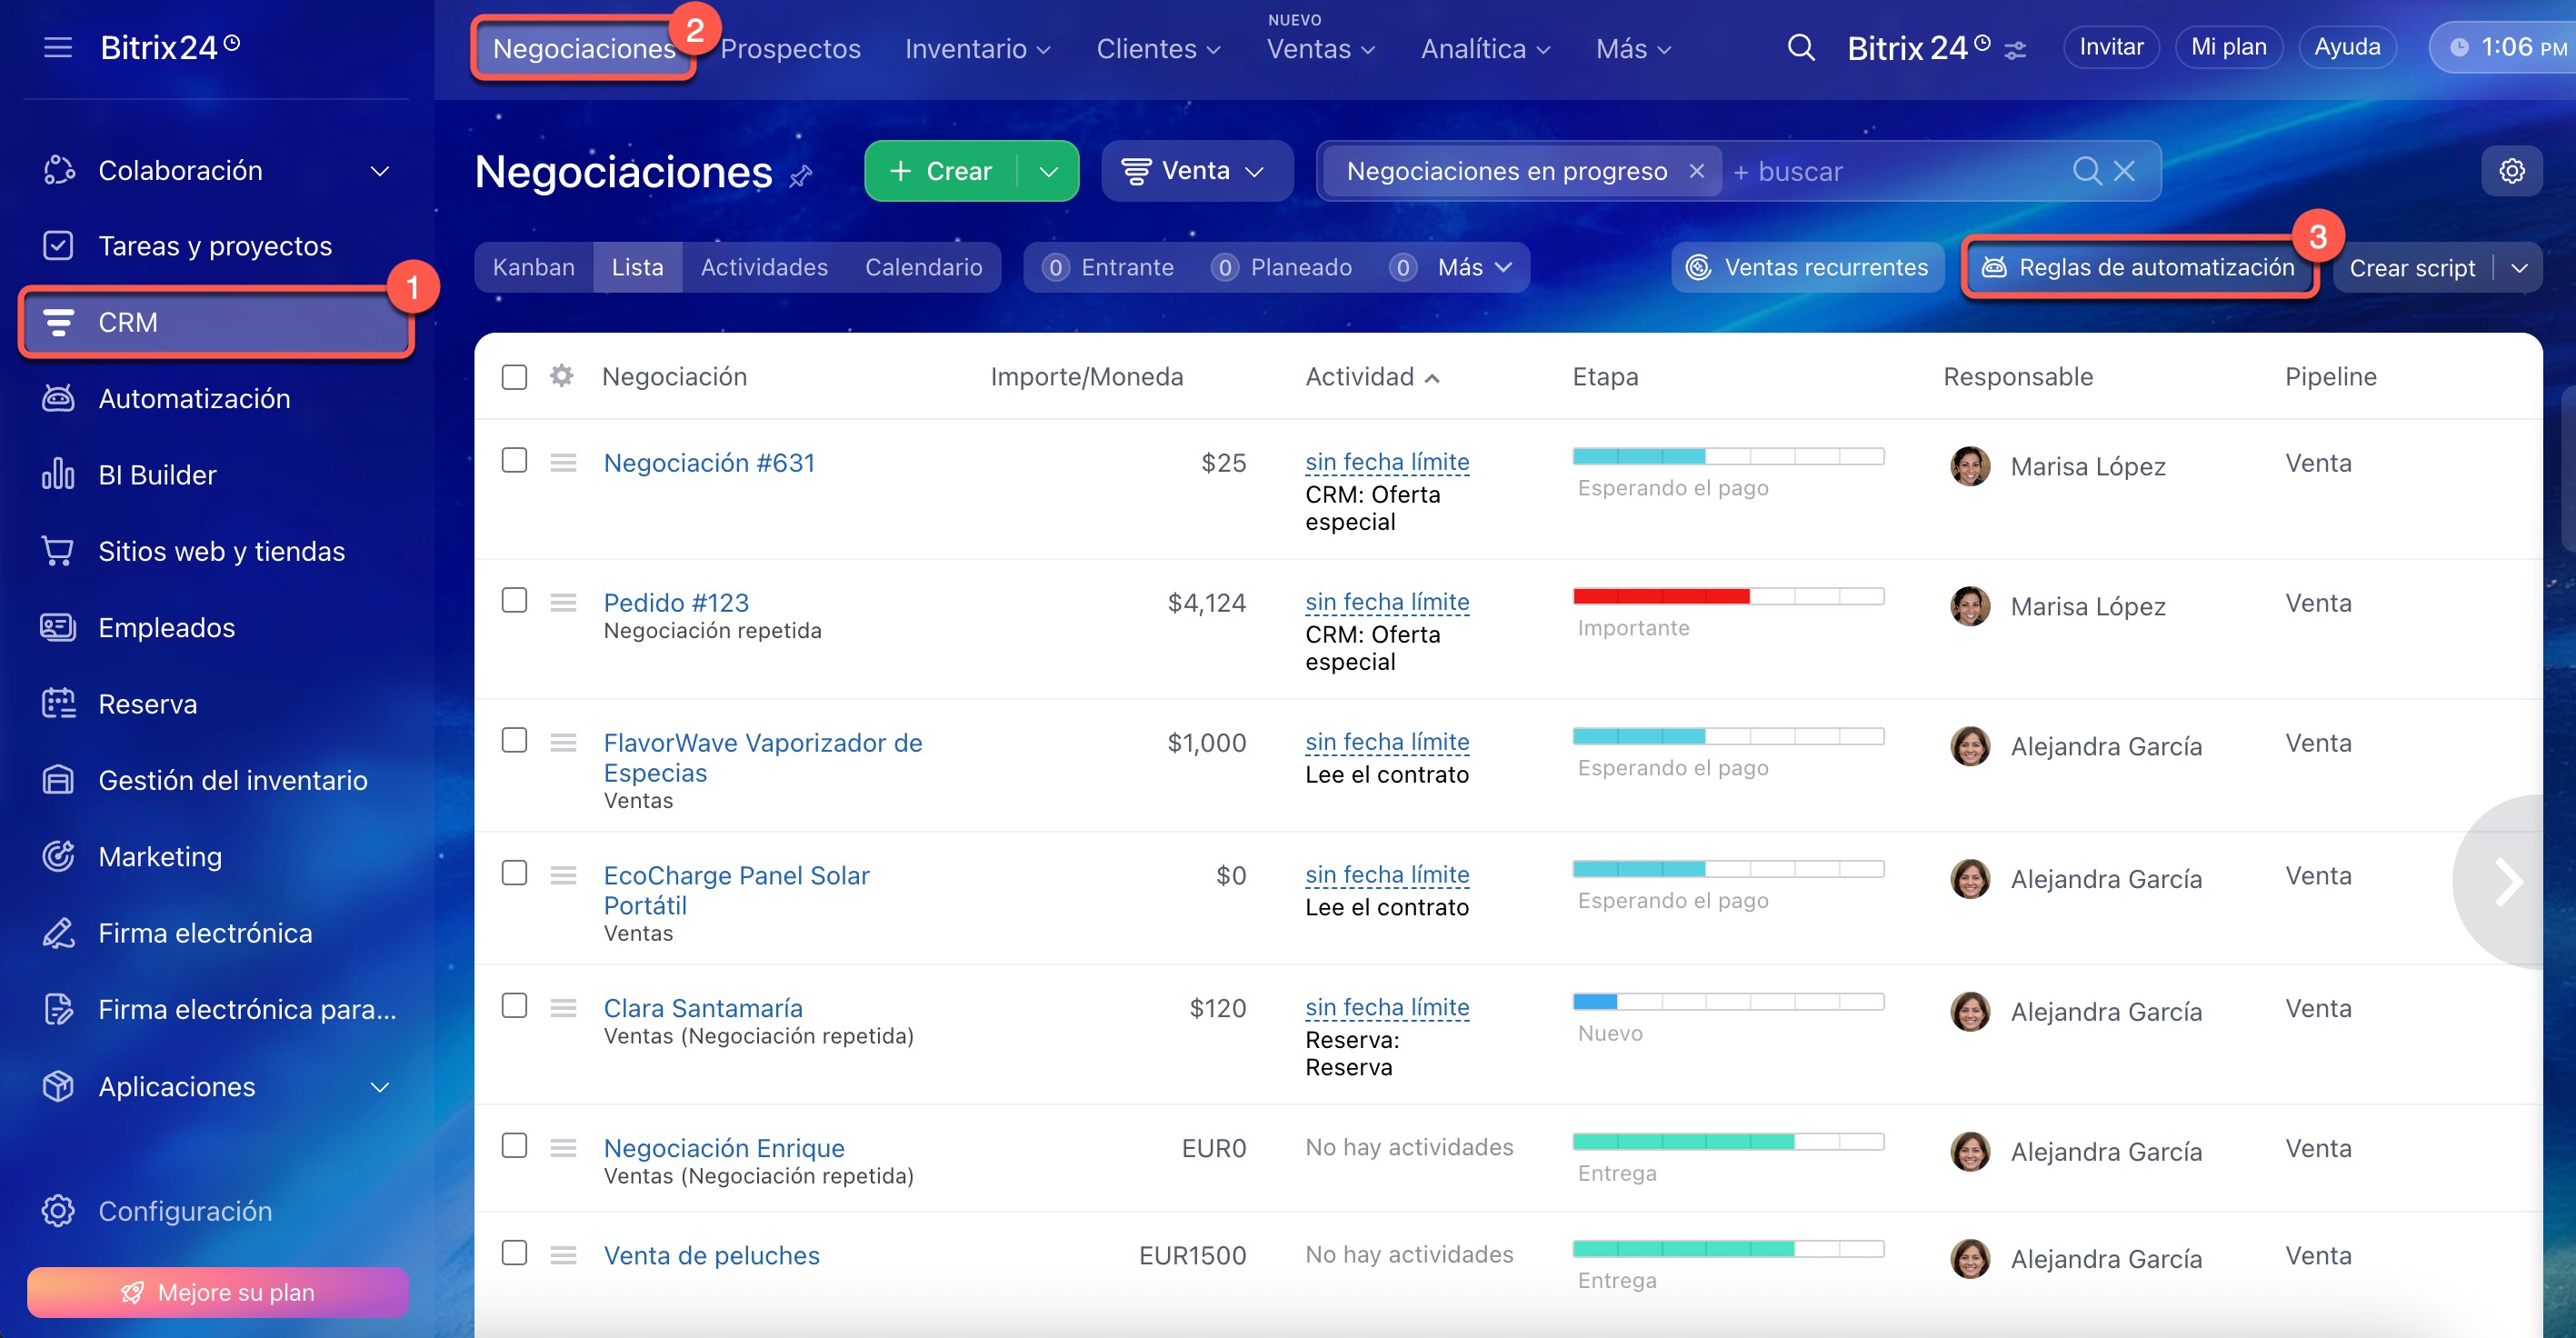
Task: Click the Ventas recurrentes button
Action: (1807, 267)
